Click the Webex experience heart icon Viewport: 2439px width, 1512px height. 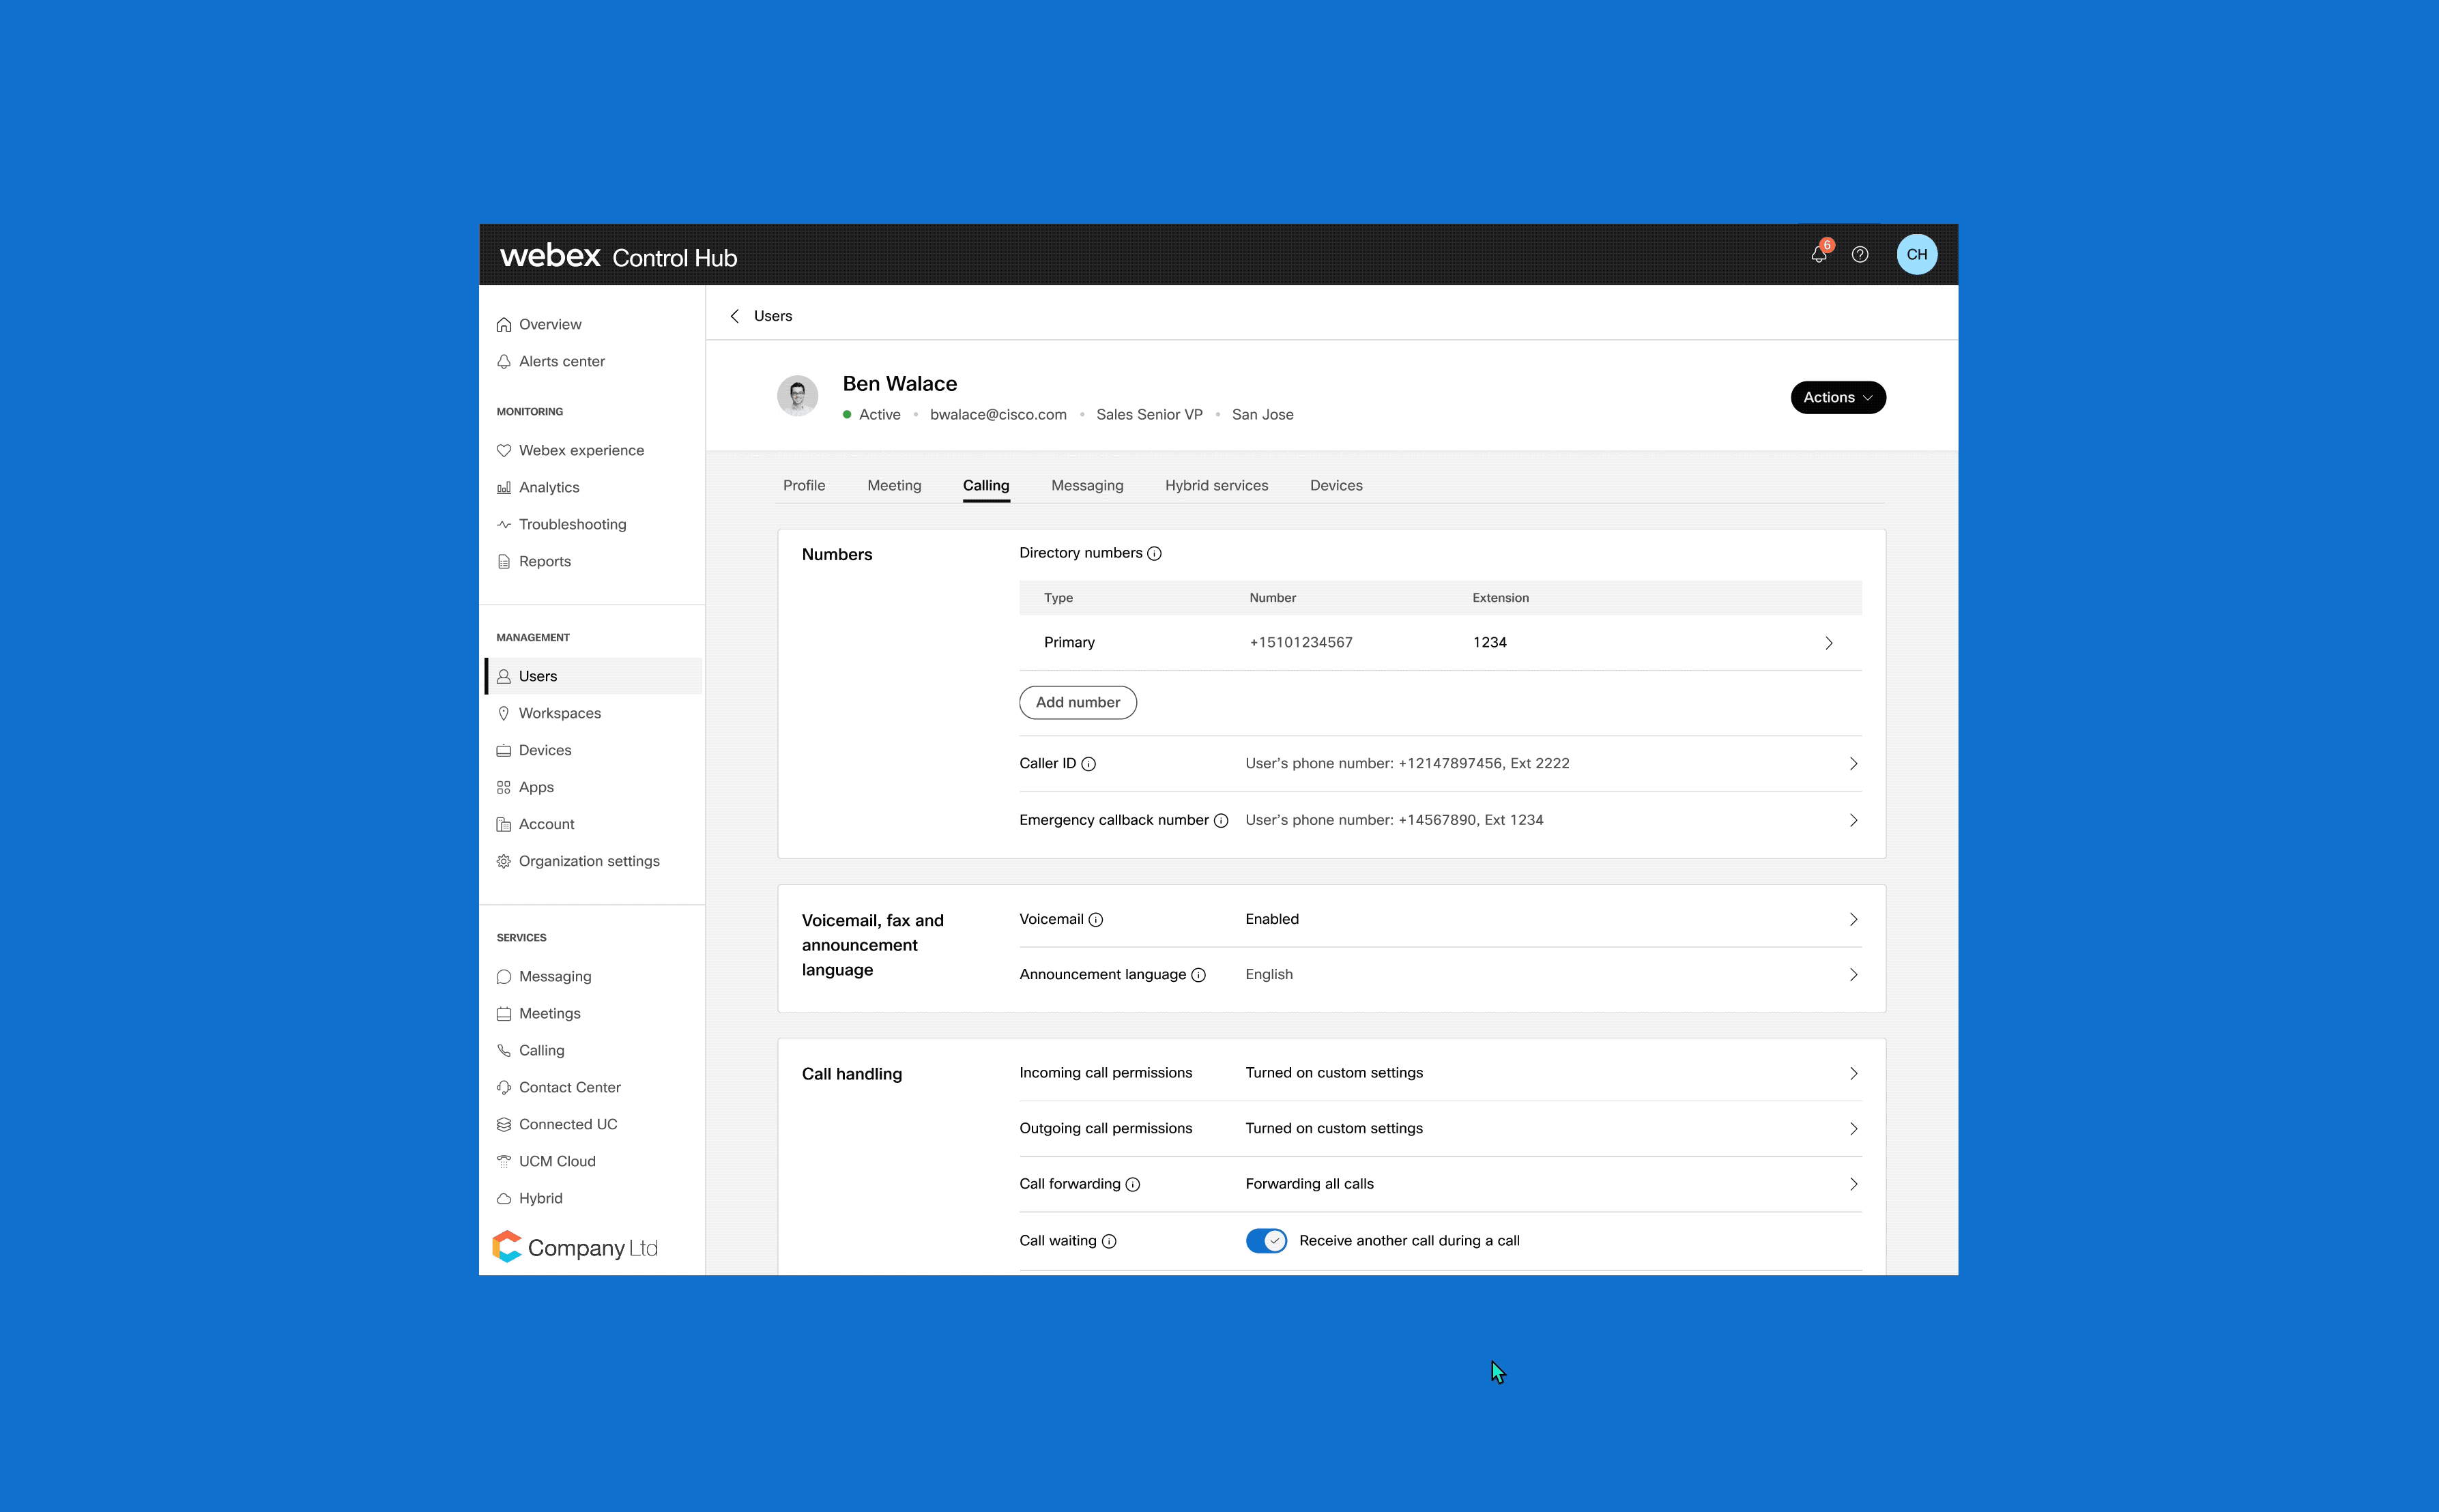tap(504, 450)
